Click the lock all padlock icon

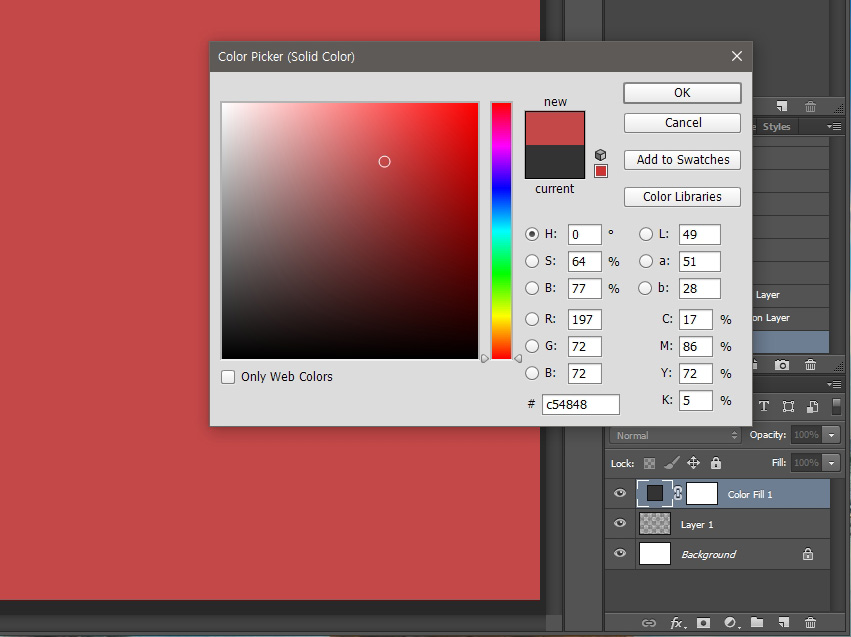pos(716,463)
